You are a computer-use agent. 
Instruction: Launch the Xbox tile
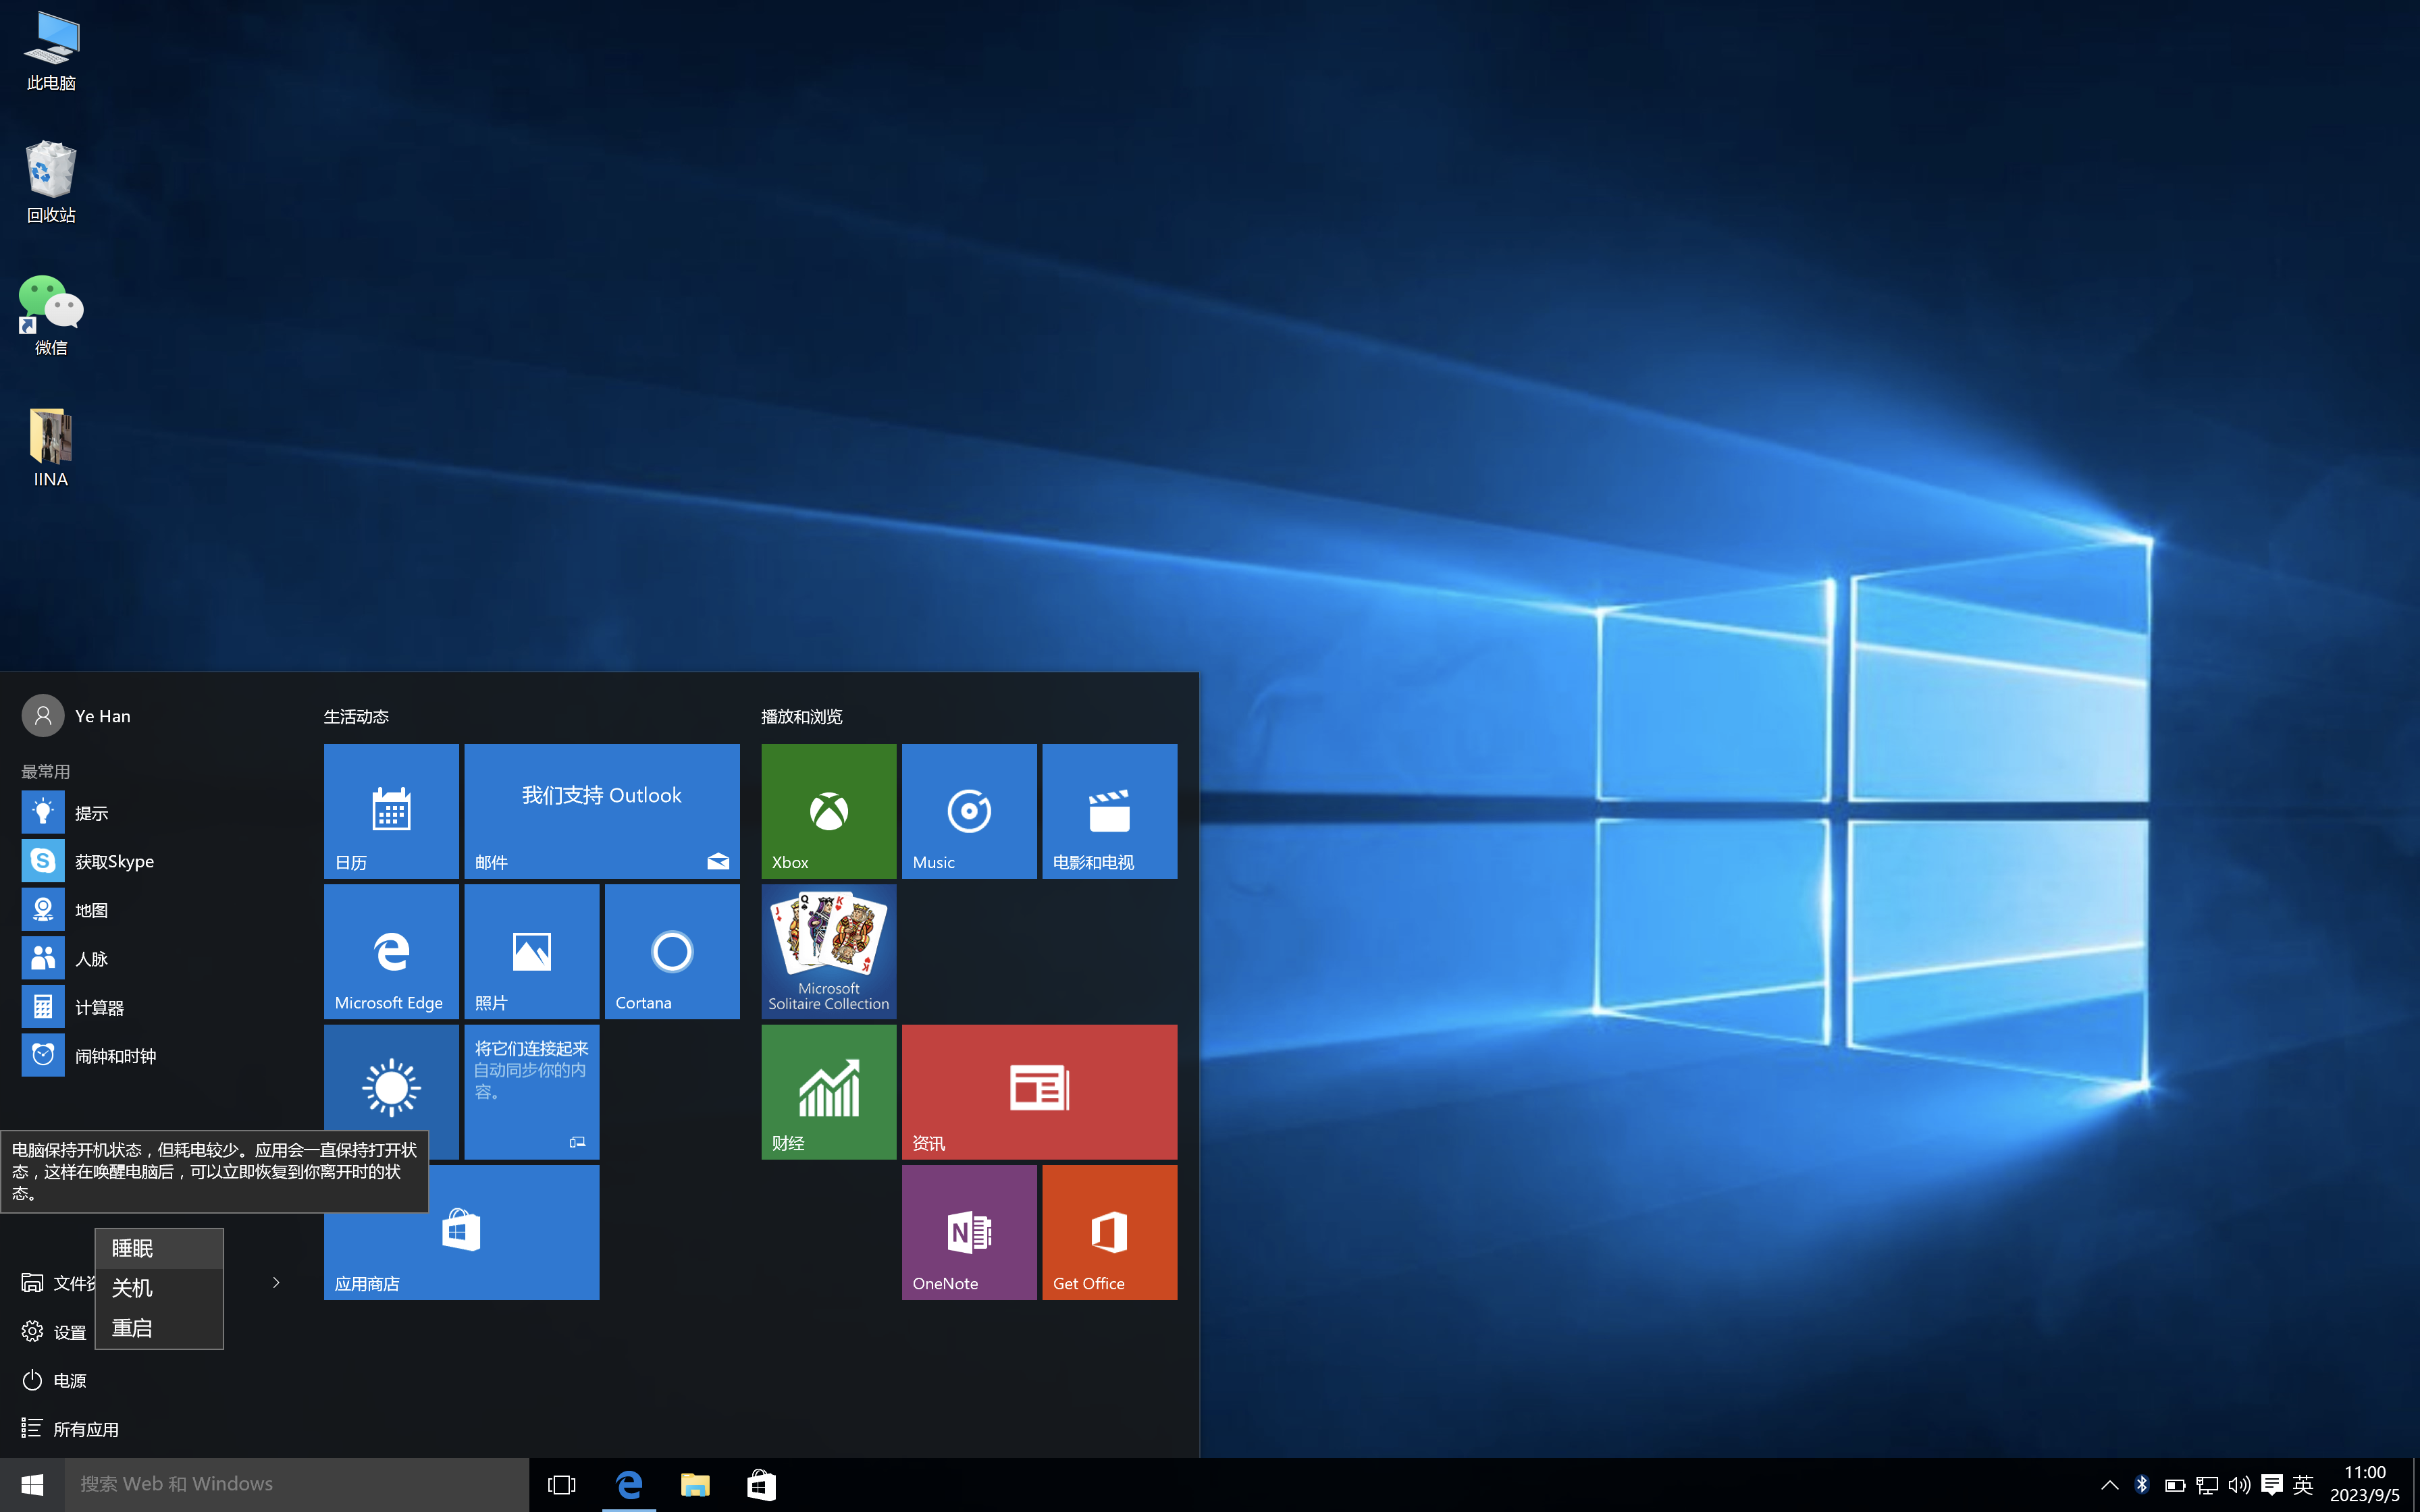point(829,811)
